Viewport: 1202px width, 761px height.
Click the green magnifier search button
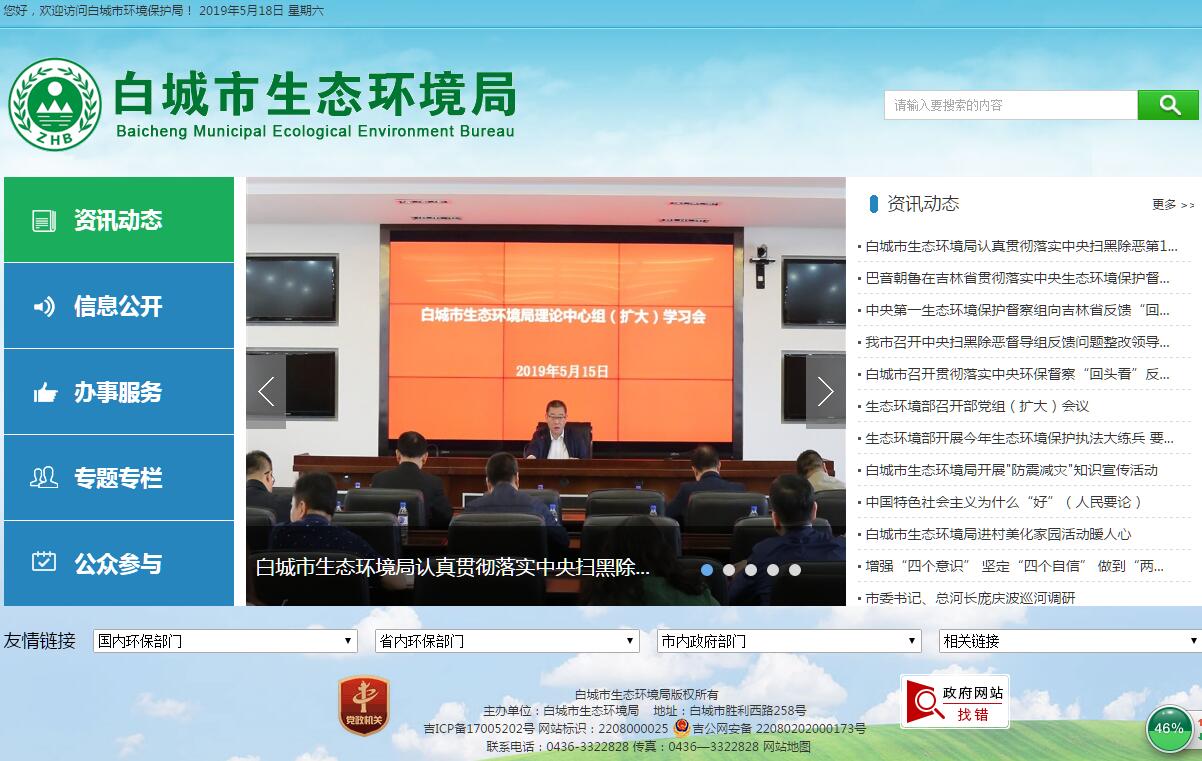pos(1167,105)
